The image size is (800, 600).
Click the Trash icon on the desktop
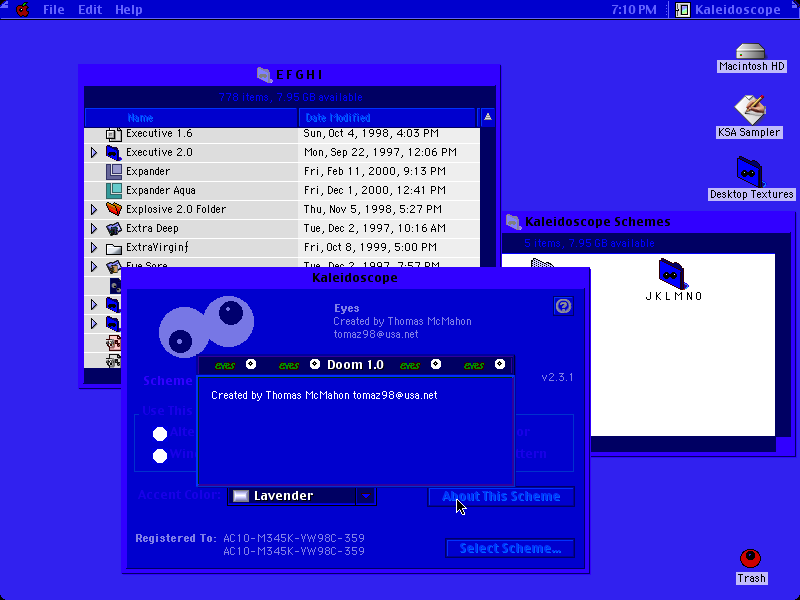[751, 558]
